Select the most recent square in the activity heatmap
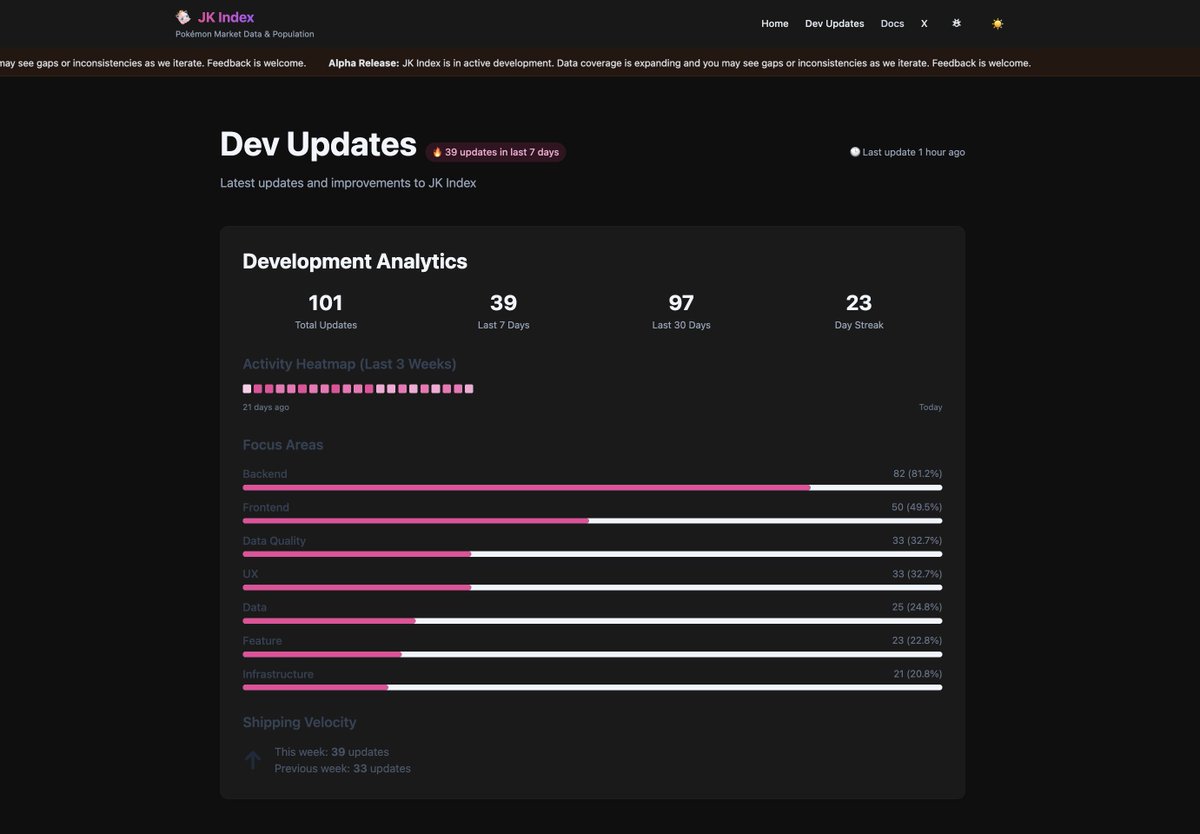 point(468,389)
